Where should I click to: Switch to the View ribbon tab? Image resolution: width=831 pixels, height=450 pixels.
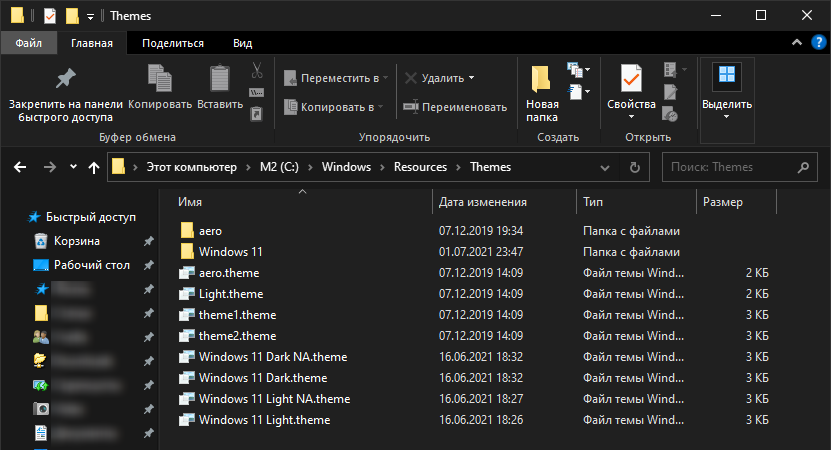point(242,43)
